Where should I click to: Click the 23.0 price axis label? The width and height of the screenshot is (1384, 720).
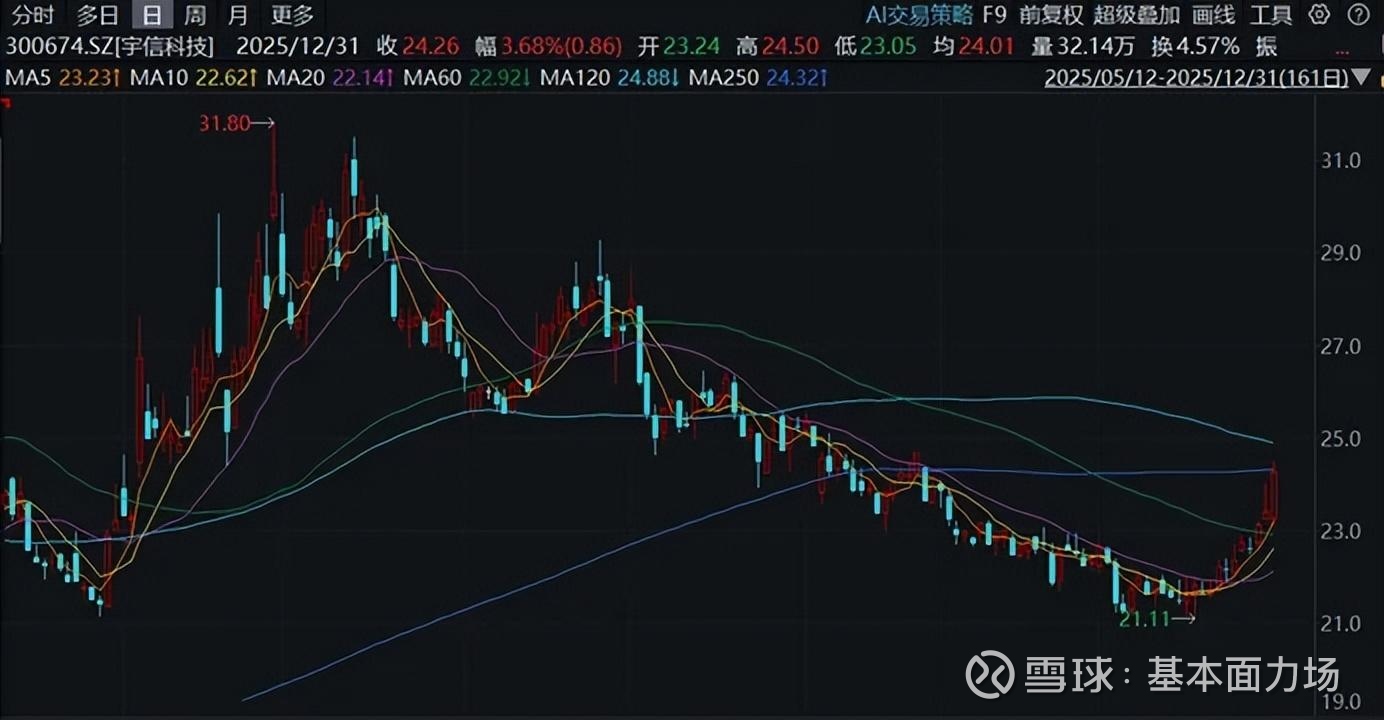1341,532
